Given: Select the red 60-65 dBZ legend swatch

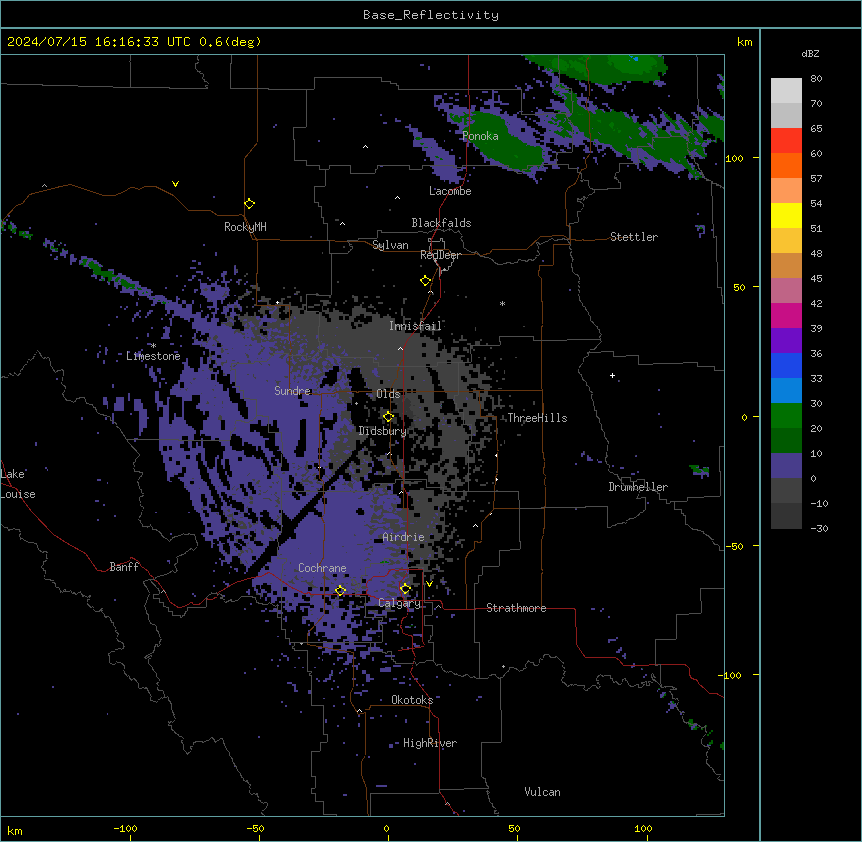Looking at the screenshot, I should coord(786,141).
